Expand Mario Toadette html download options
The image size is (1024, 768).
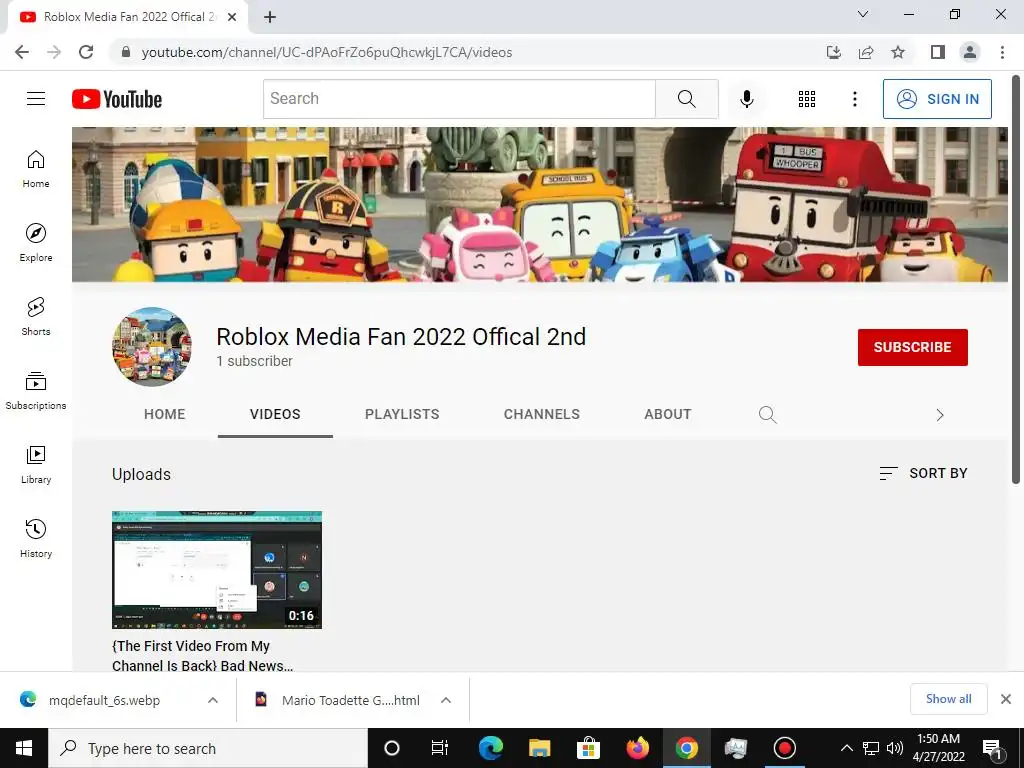tap(446, 700)
